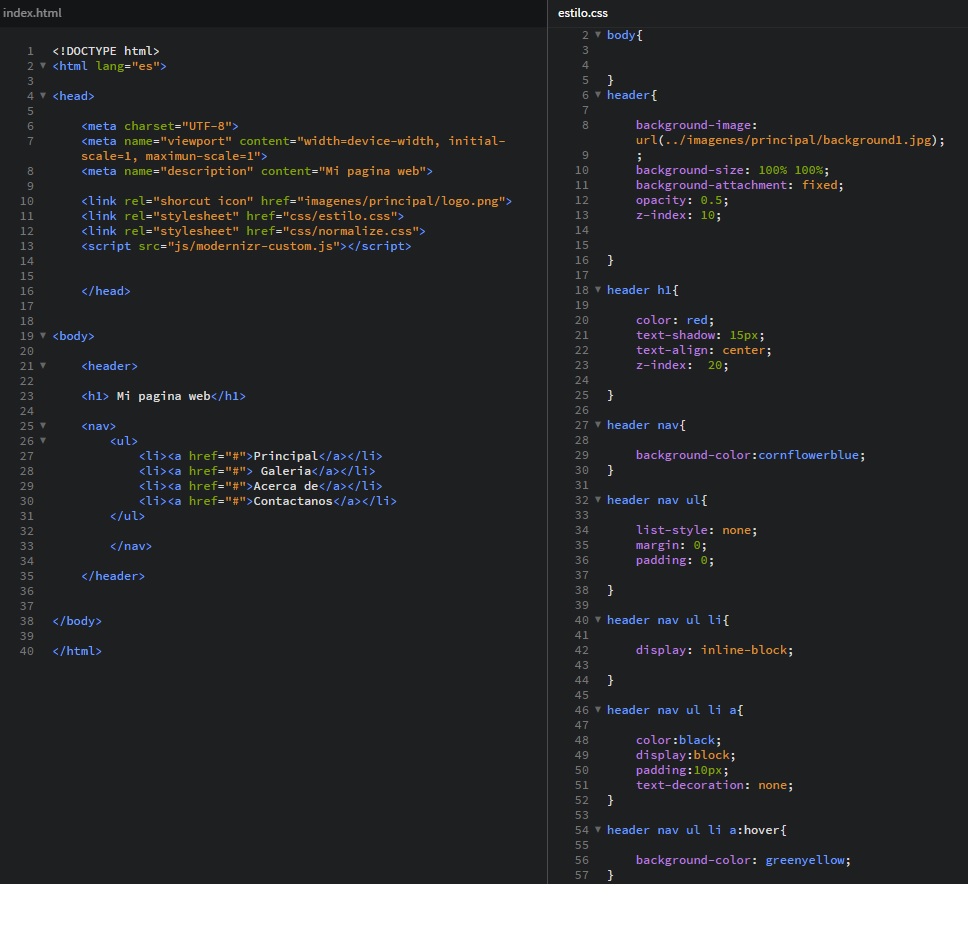Collapse the nav tag fold arrow on line 25

click(43, 426)
